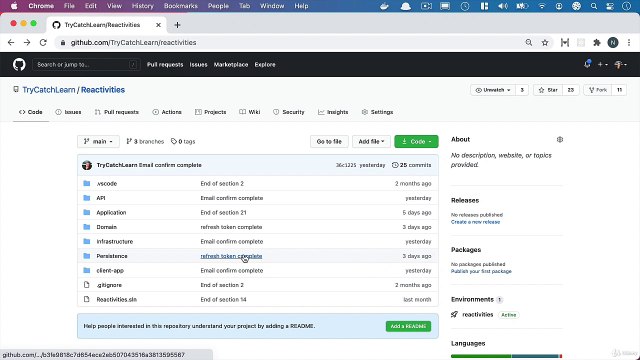Click the macOS volume icon
Screen dimensions: 640x360
coord(503,6)
